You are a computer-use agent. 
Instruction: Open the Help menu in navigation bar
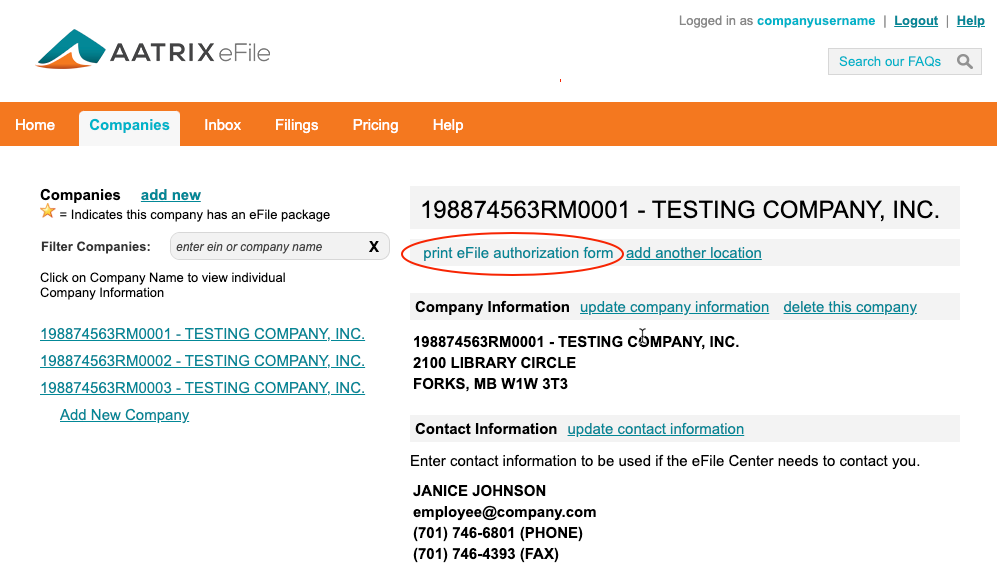click(447, 124)
